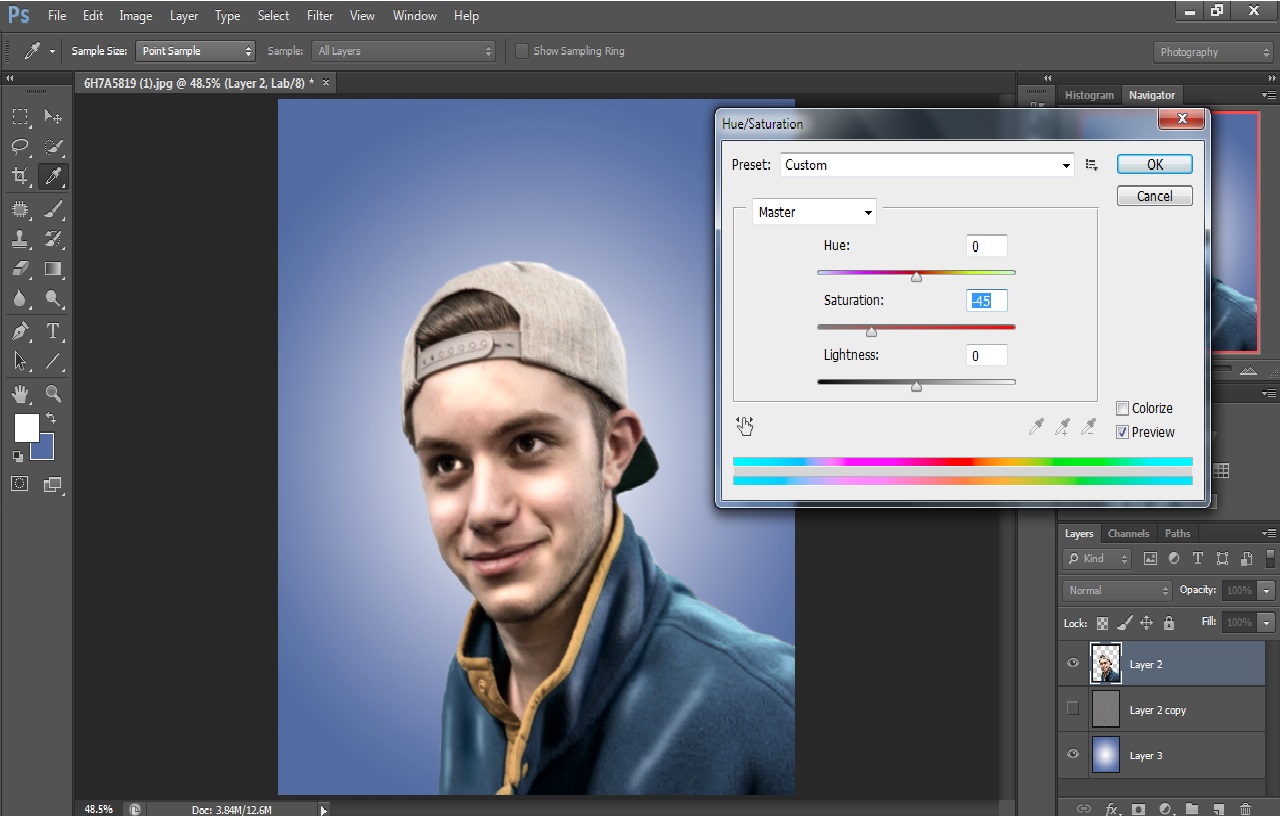Open the Filter menu
1280x816 pixels.
point(320,16)
